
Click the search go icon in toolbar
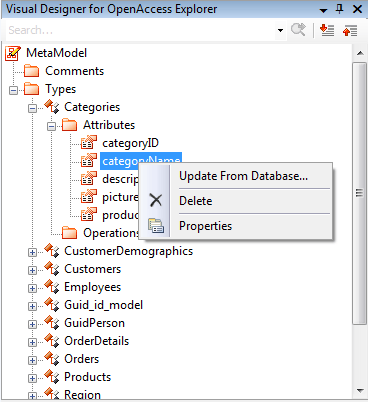click(x=298, y=30)
